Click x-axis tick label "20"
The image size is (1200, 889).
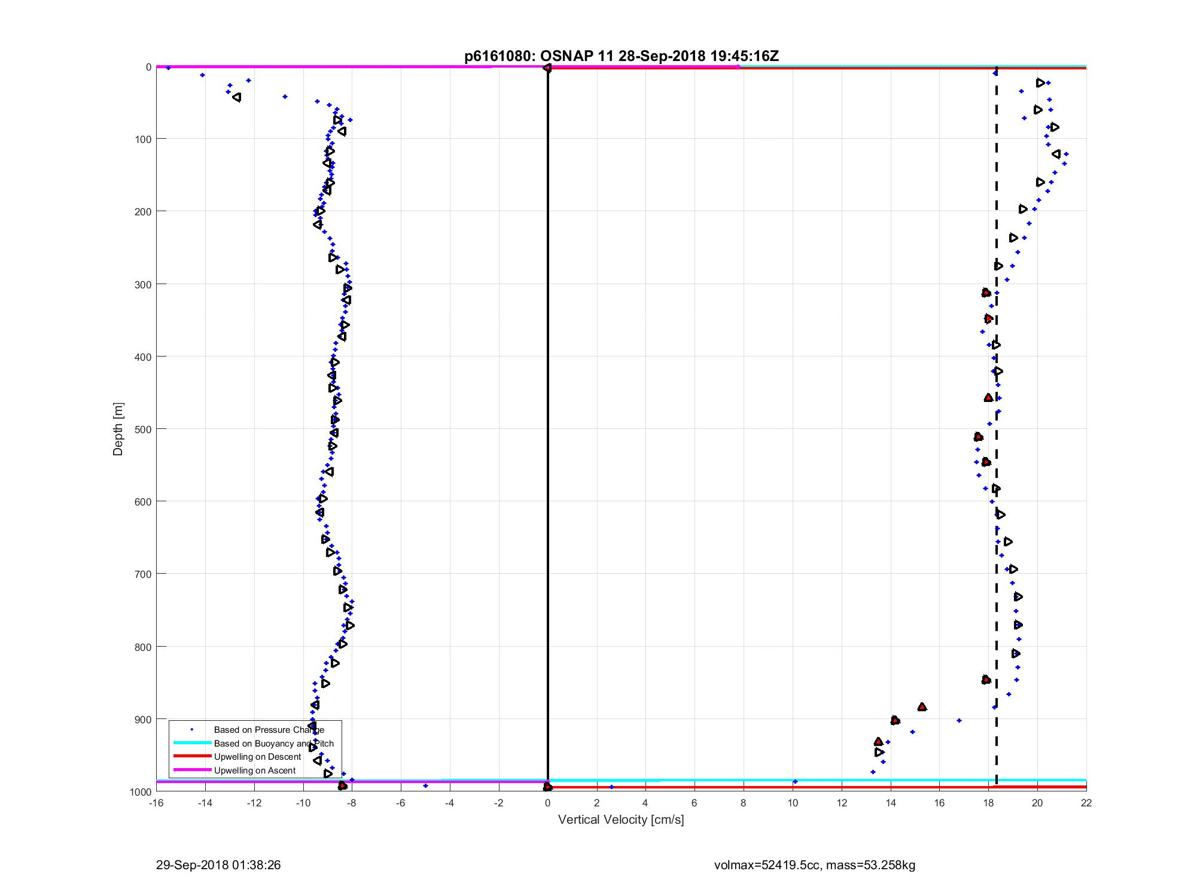pyautogui.click(x=1038, y=803)
